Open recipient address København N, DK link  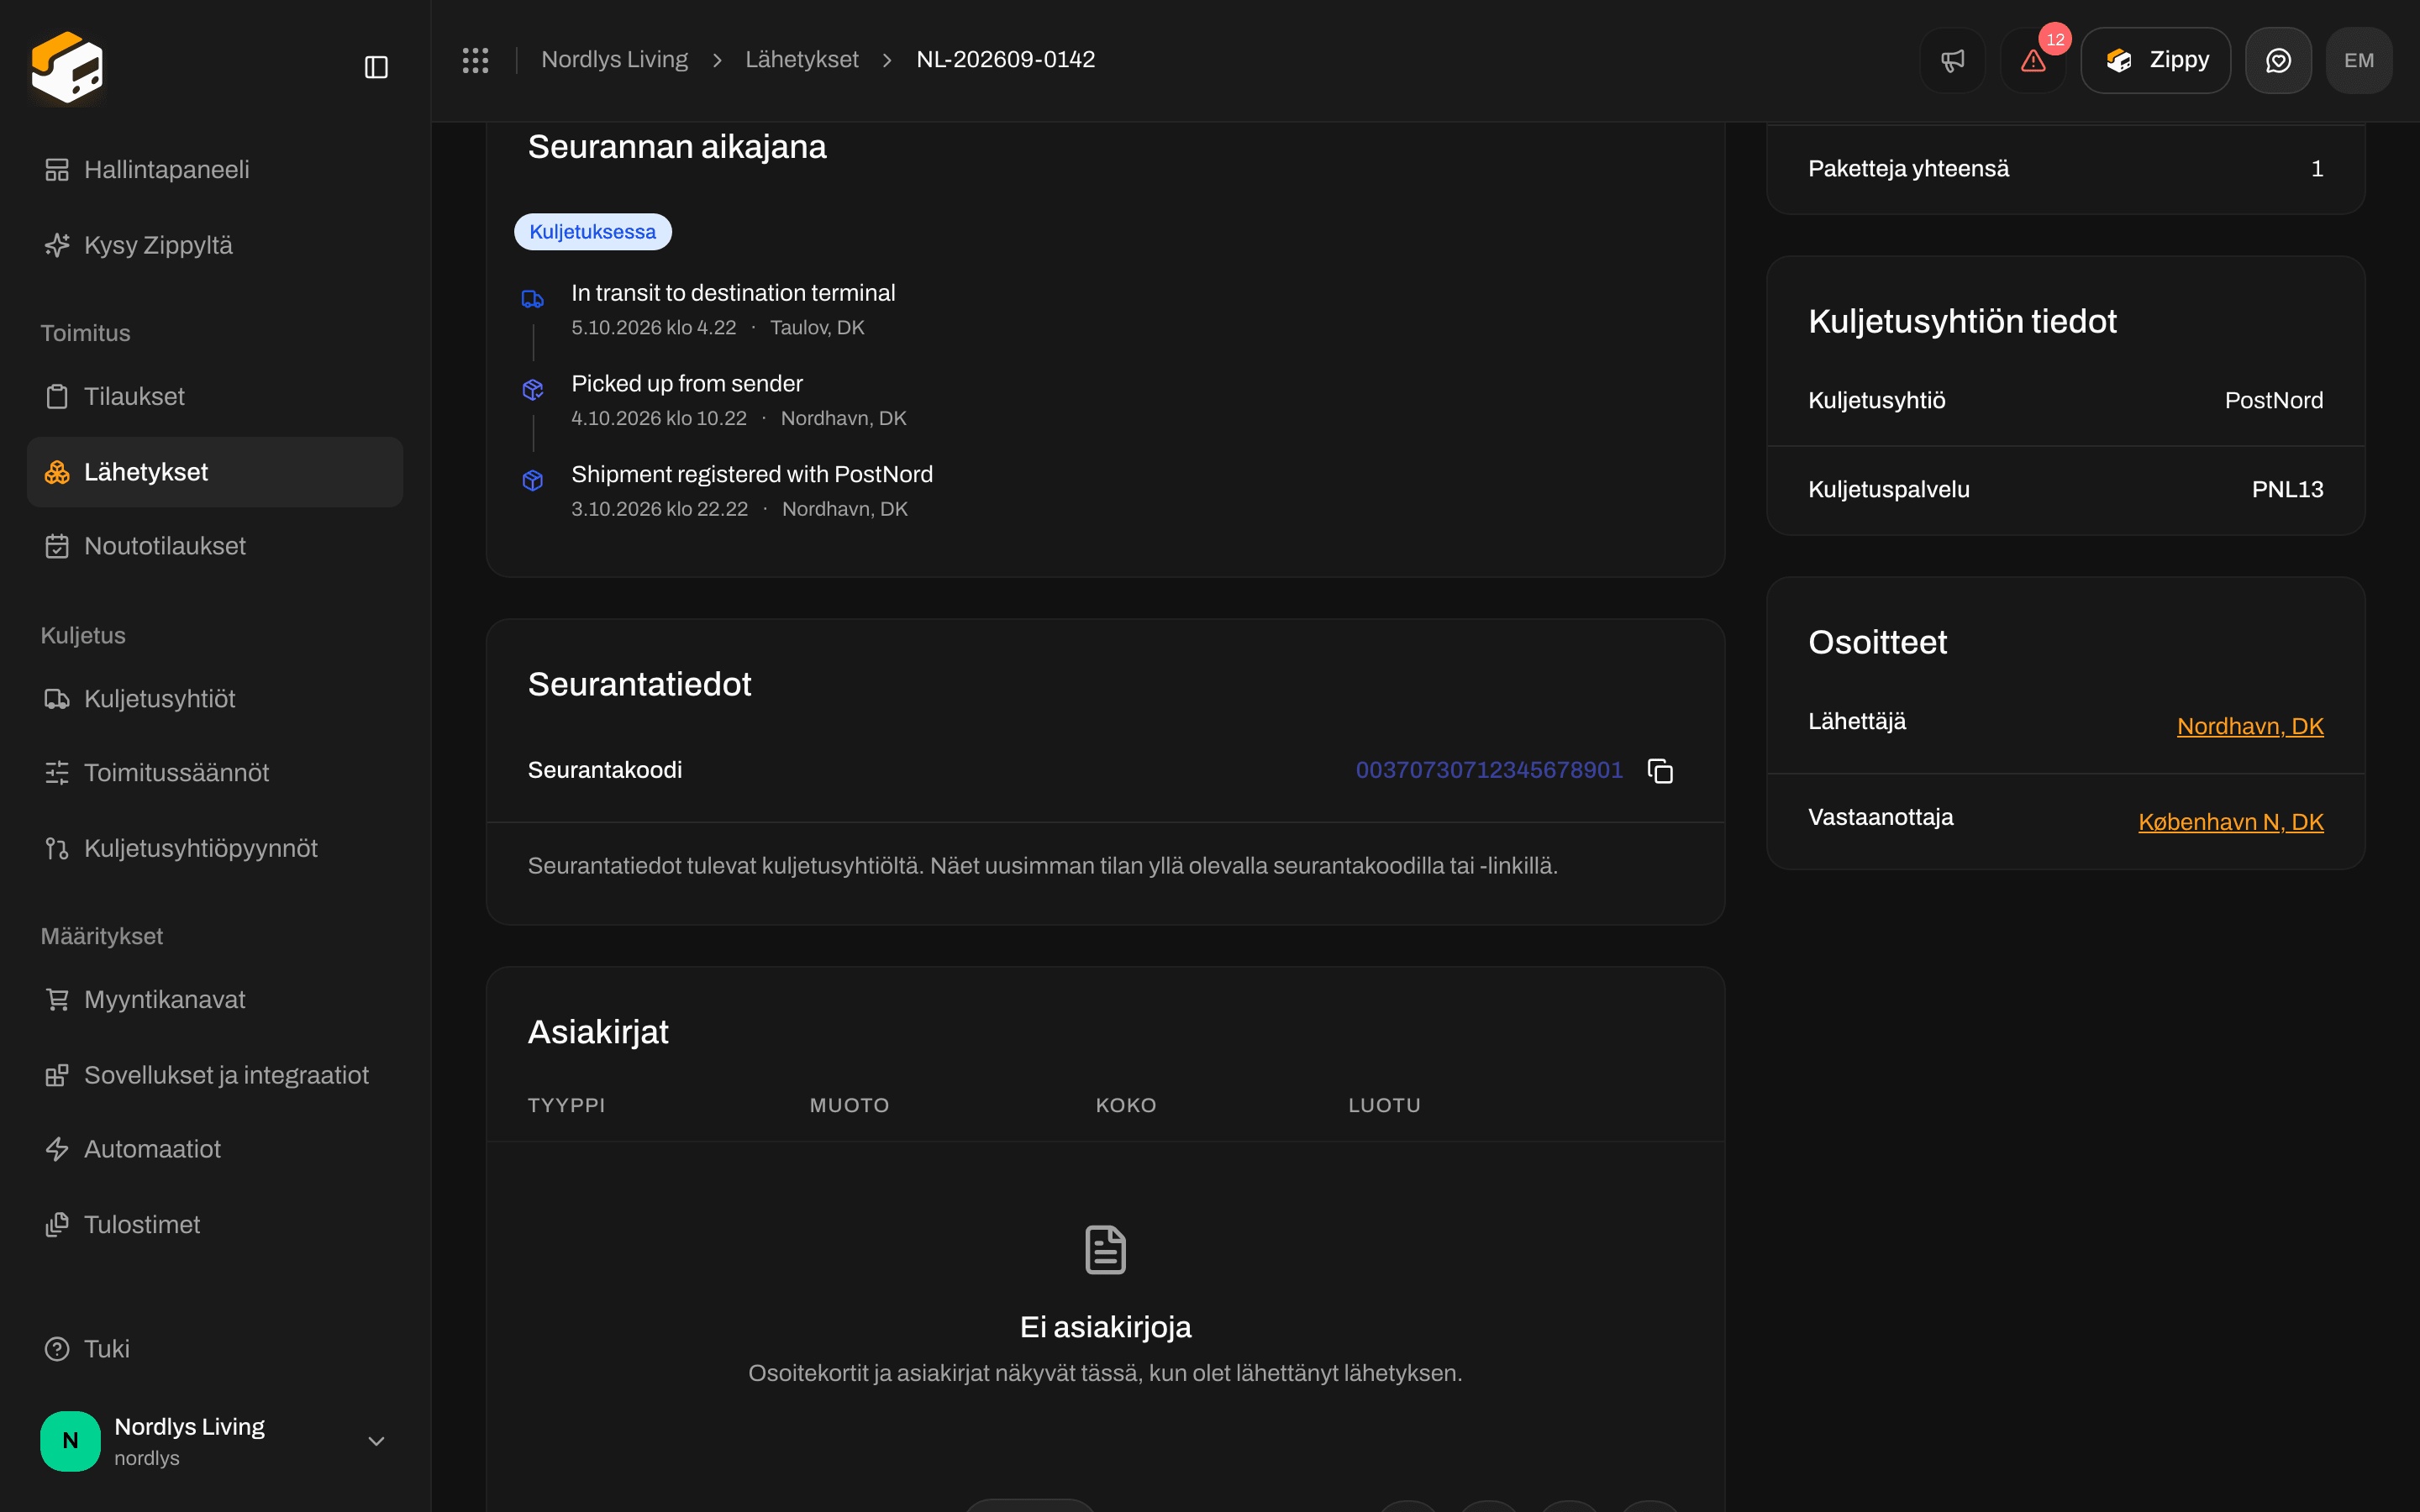[2230, 822]
